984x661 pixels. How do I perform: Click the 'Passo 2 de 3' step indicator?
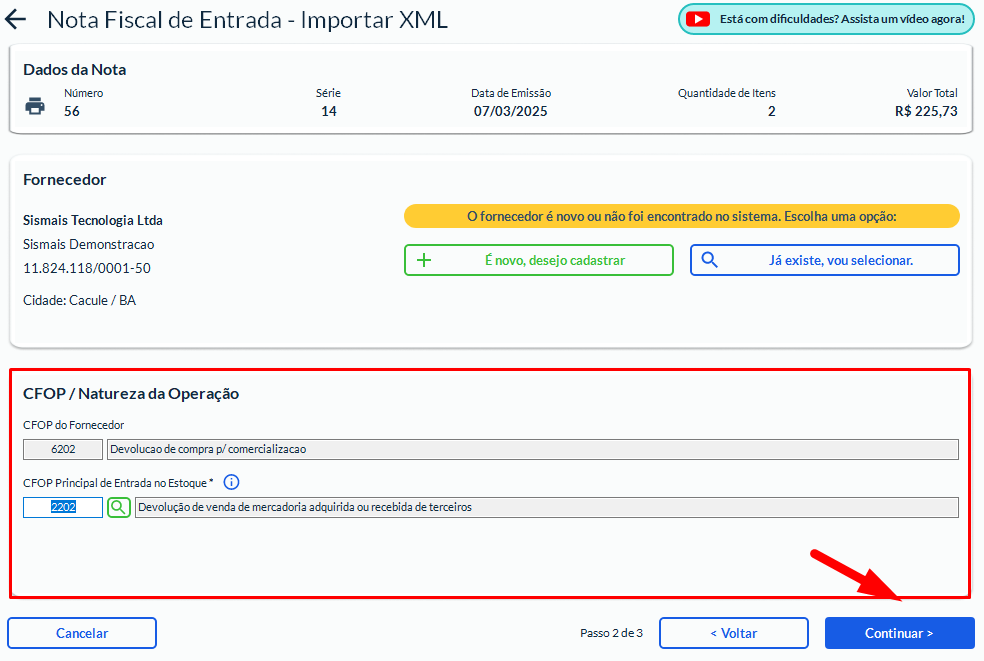click(x=611, y=633)
